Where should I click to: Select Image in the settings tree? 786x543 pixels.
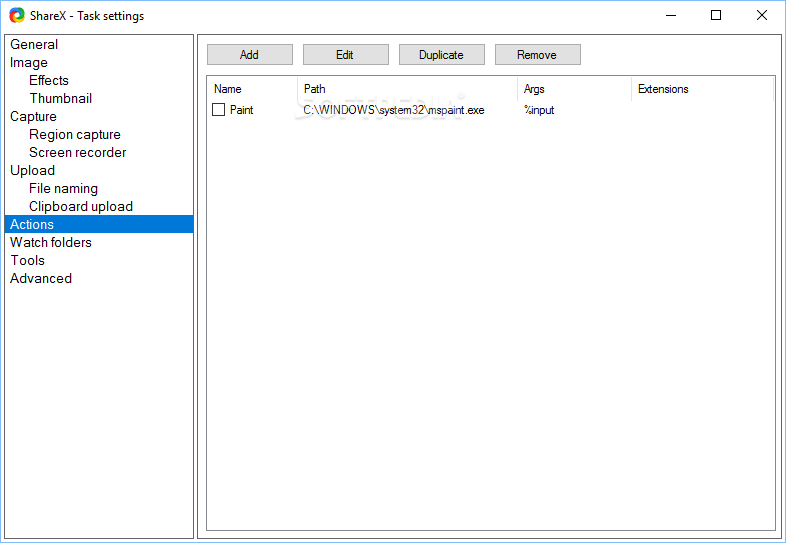(29, 63)
